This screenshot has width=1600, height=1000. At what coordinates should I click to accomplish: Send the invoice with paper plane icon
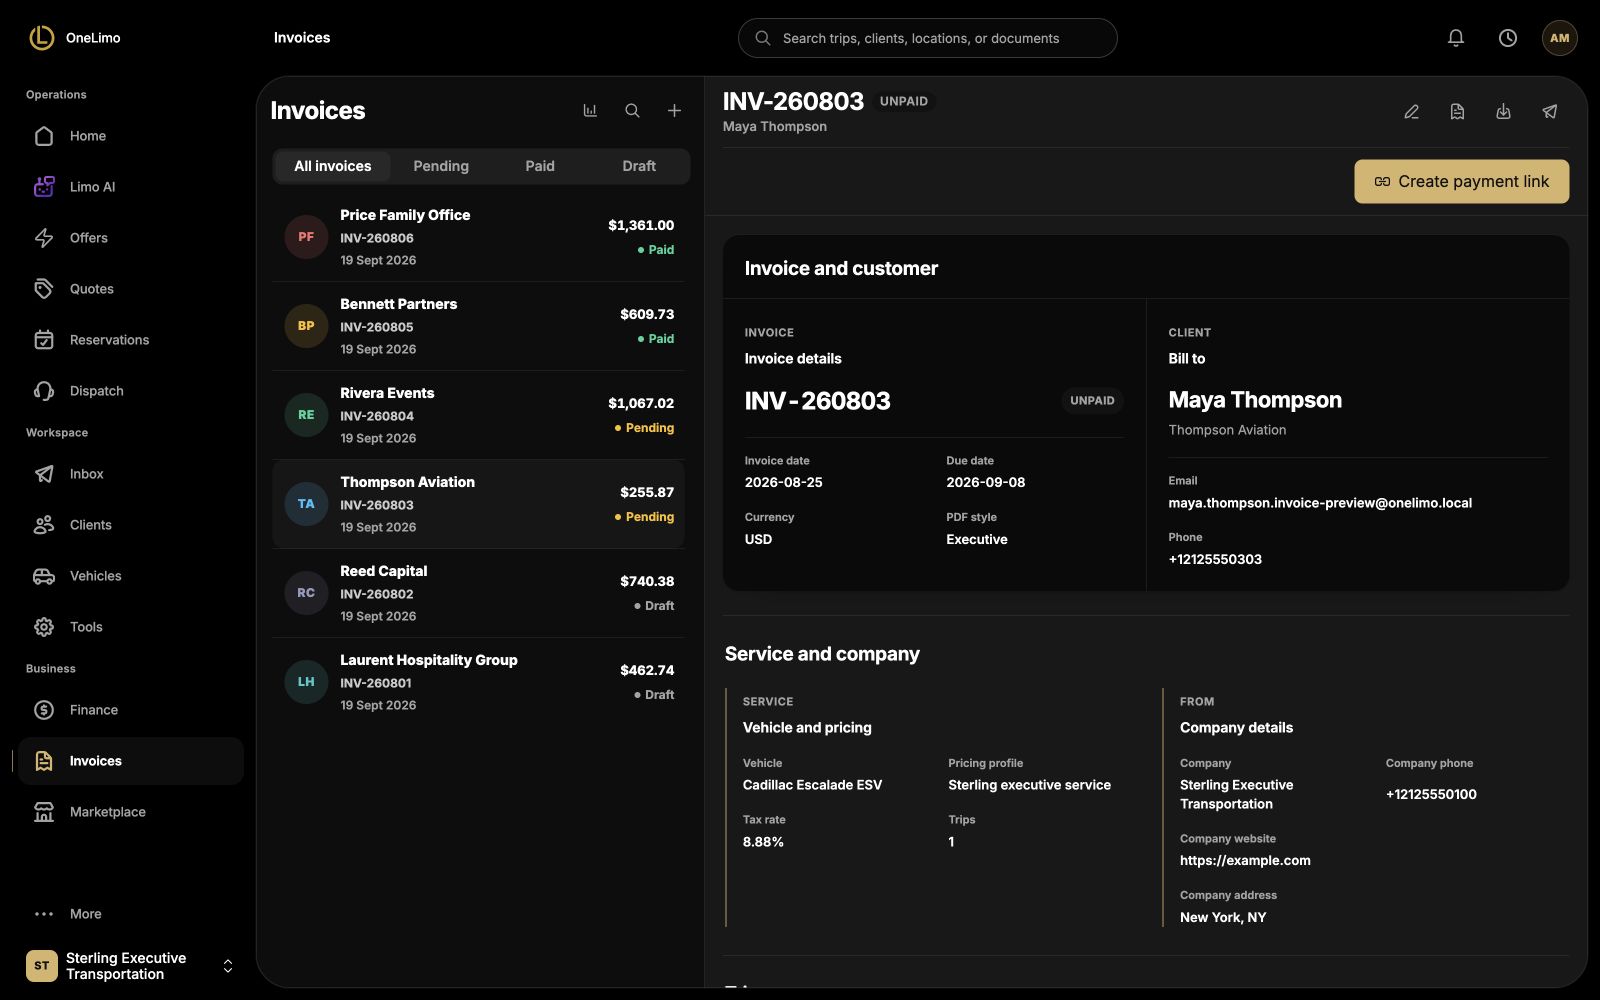point(1549,112)
